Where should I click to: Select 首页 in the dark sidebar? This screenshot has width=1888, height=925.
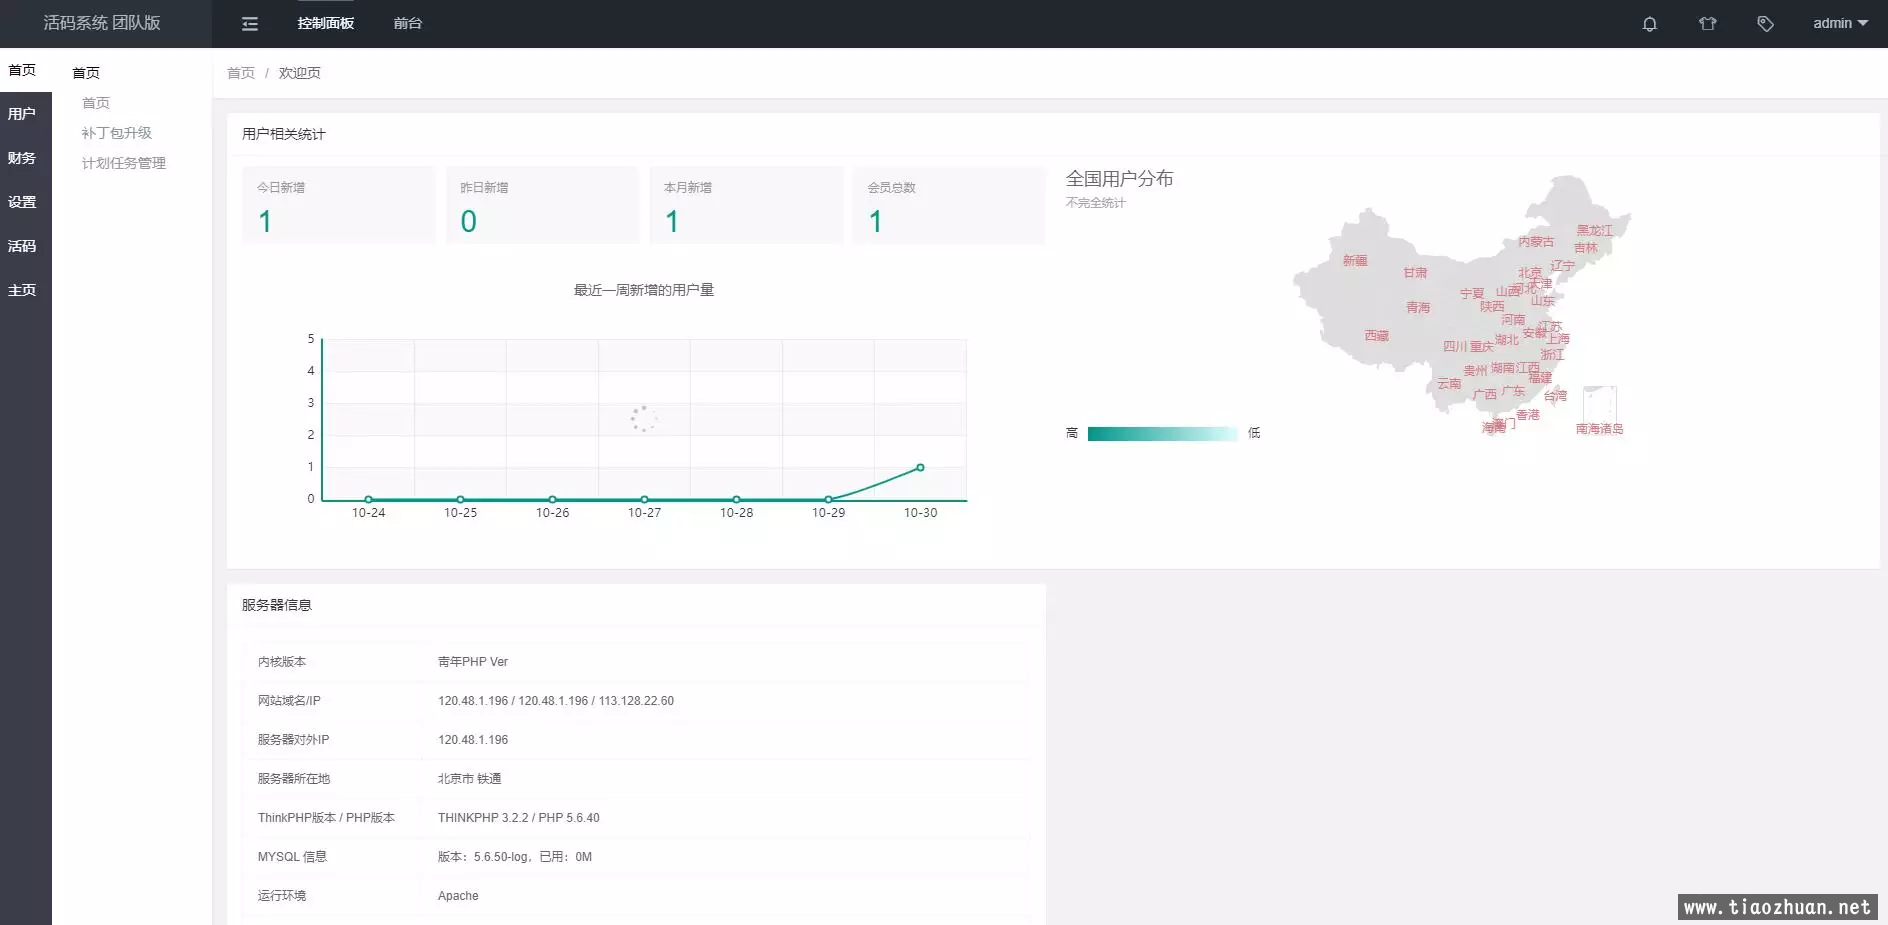[22, 70]
